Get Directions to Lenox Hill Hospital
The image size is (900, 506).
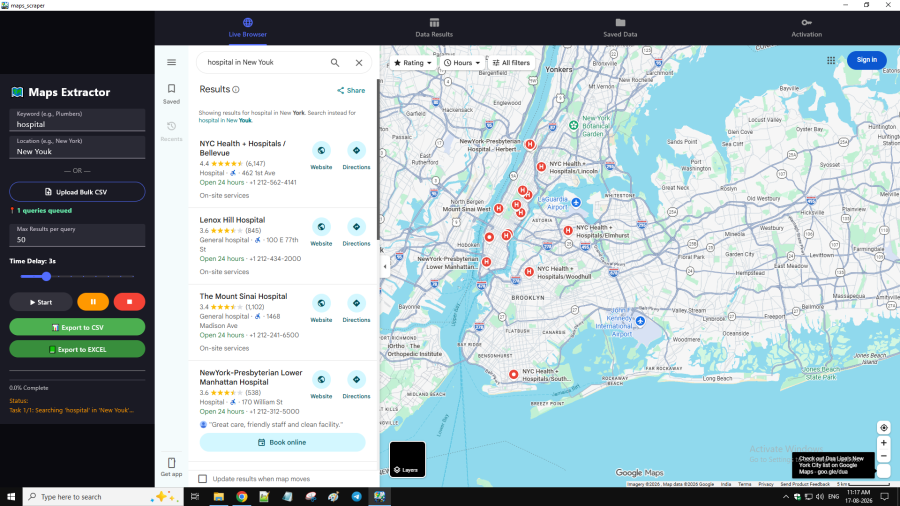[x=356, y=232]
